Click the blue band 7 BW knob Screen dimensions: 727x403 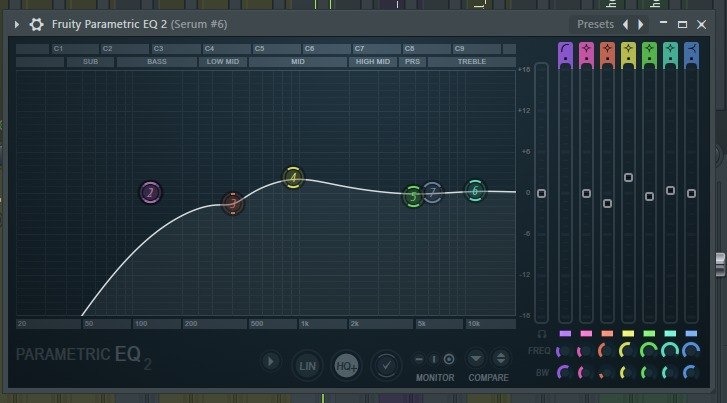(691, 372)
